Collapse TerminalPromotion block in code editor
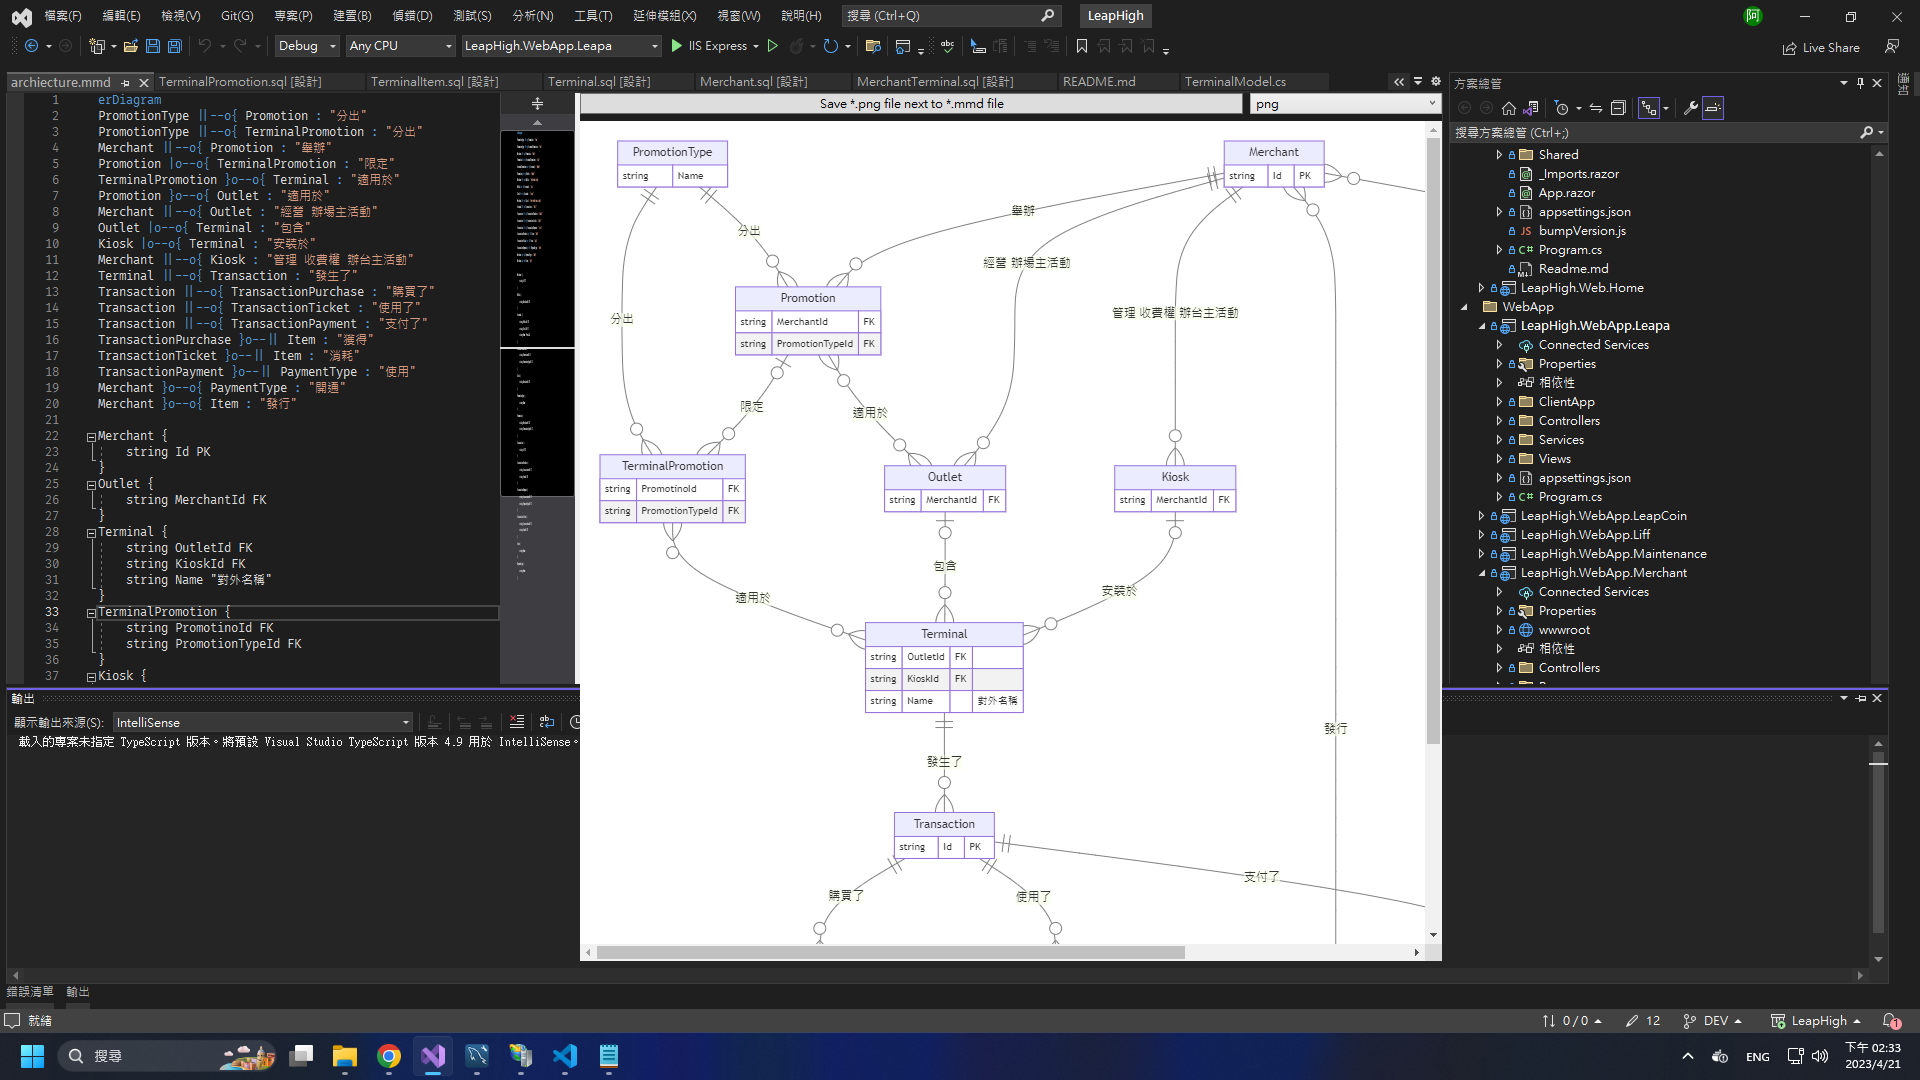The image size is (1920, 1080). coord(91,613)
